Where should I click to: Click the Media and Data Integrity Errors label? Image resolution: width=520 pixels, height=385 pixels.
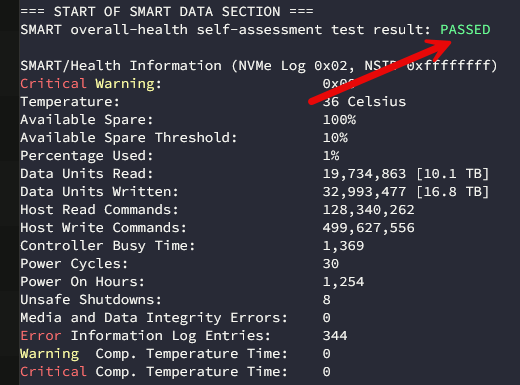[x=154, y=318]
